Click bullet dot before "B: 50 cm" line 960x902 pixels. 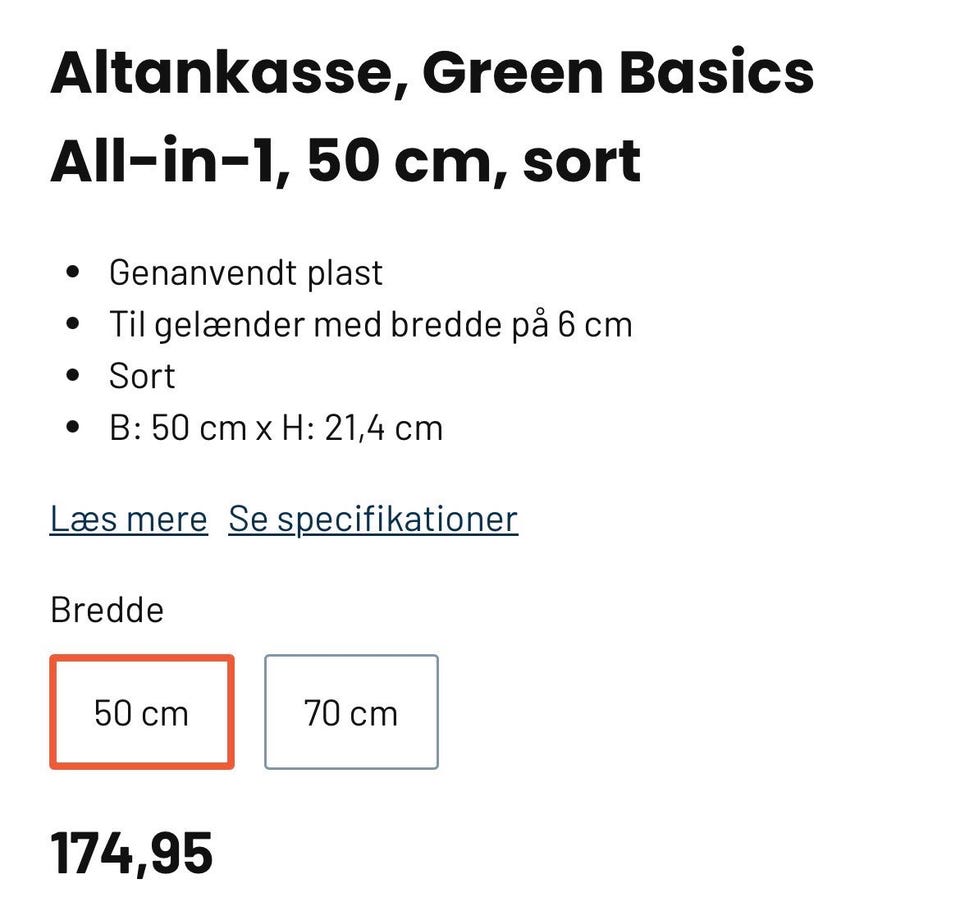tap(71, 429)
